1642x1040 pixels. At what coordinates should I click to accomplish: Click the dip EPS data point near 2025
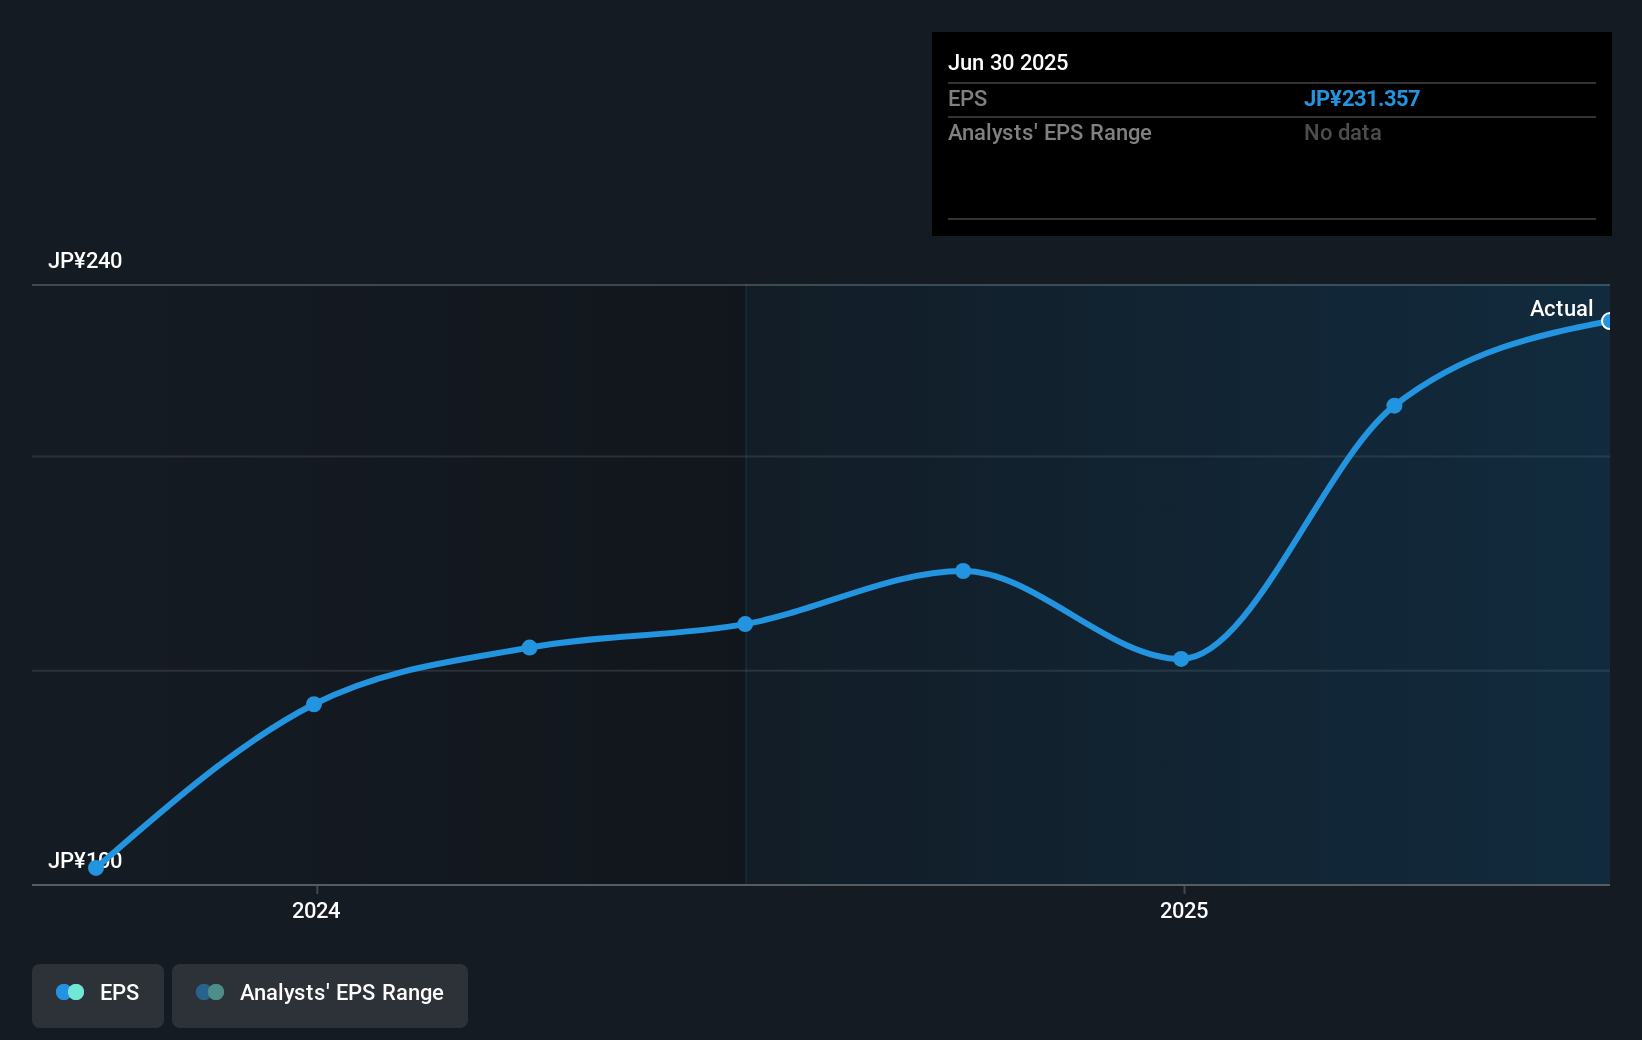coord(1181,658)
